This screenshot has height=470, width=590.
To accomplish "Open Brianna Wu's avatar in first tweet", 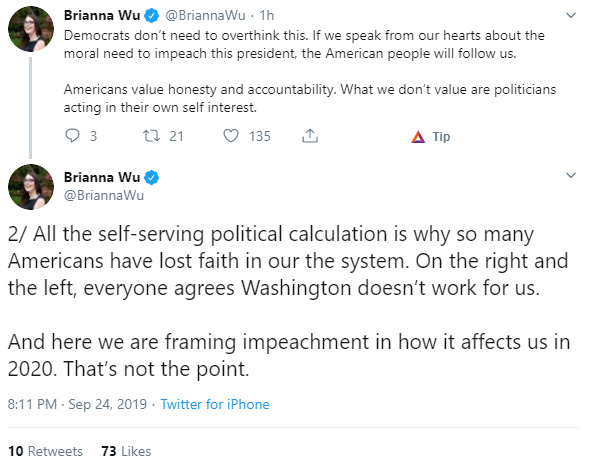I will pyautogui.click(x=31, y=29).
